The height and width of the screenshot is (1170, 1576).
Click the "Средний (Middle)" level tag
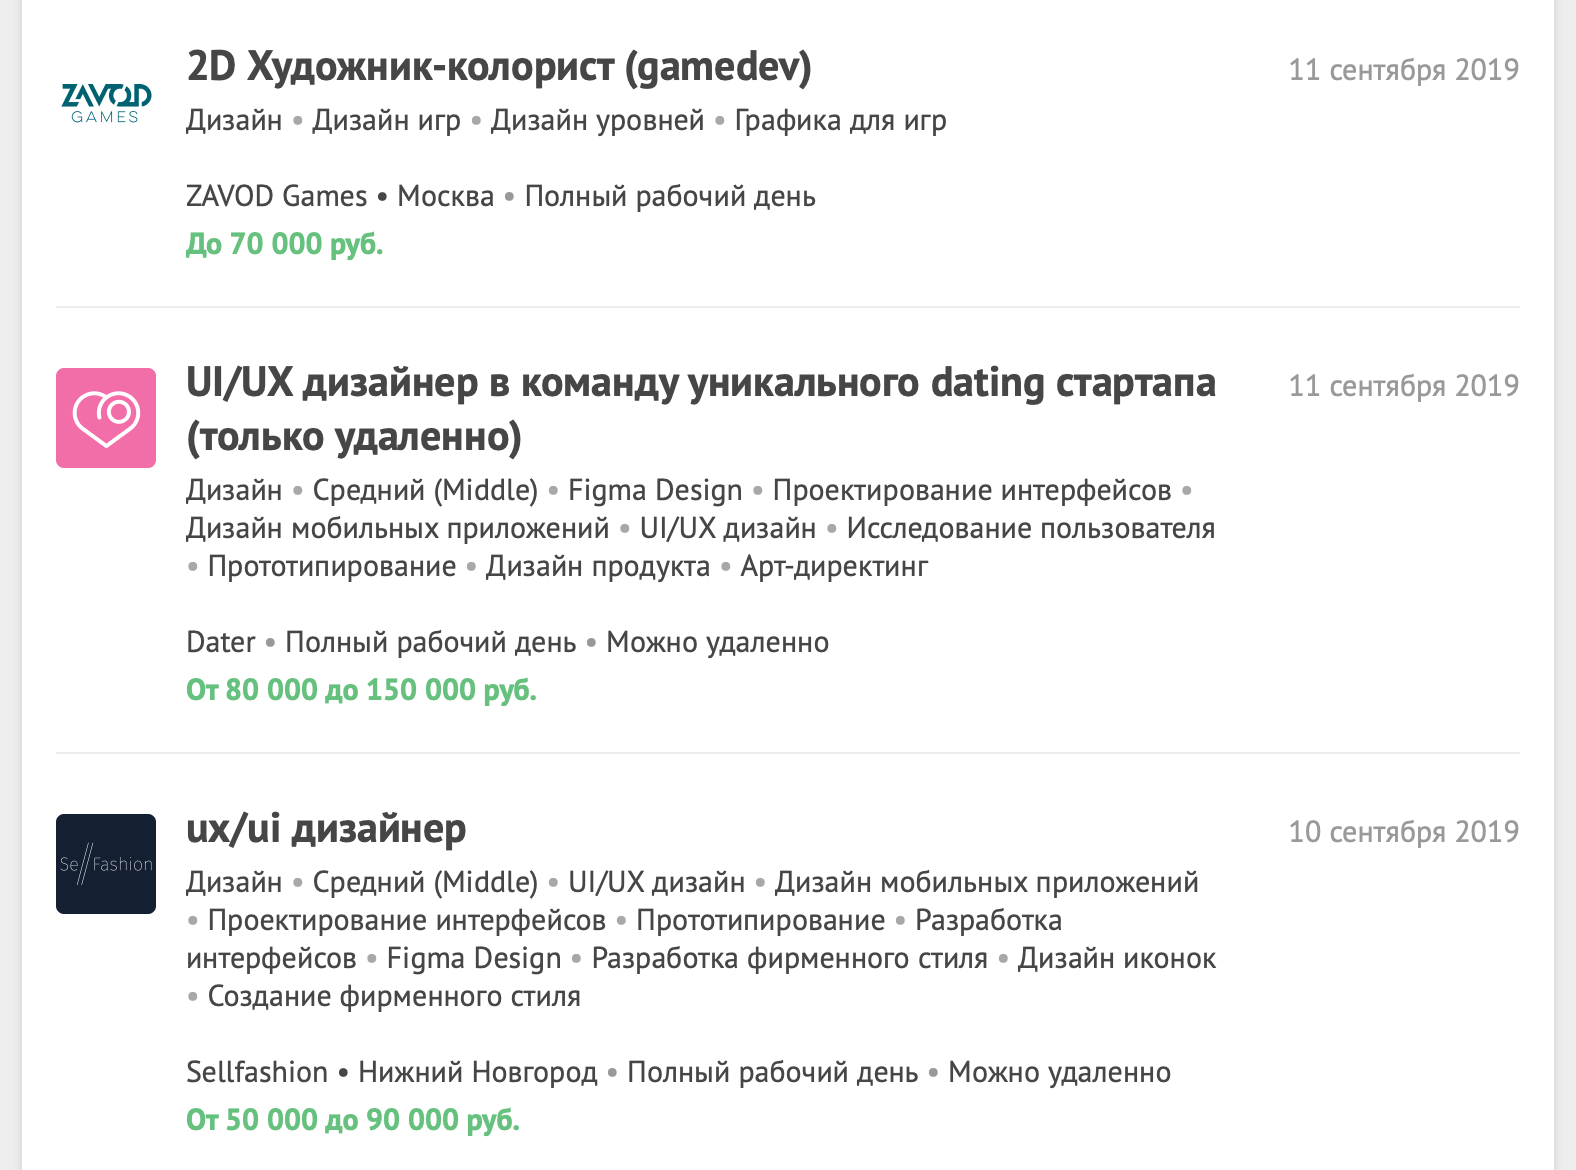[x=427, y=490]
